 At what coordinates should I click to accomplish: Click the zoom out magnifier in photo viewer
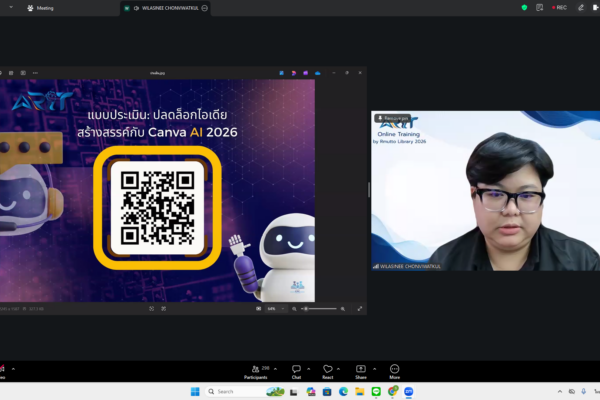click(x=294, y=309)
